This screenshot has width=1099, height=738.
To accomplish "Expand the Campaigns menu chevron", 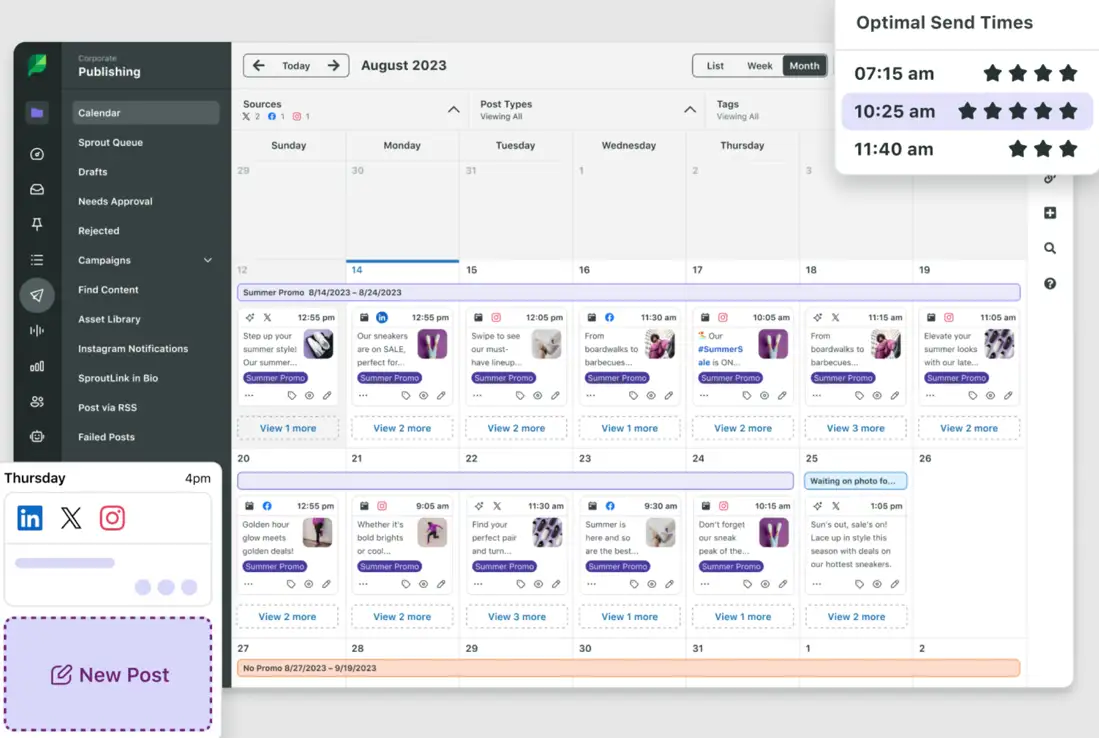I will pyautogui.click(x=207, y=260).
